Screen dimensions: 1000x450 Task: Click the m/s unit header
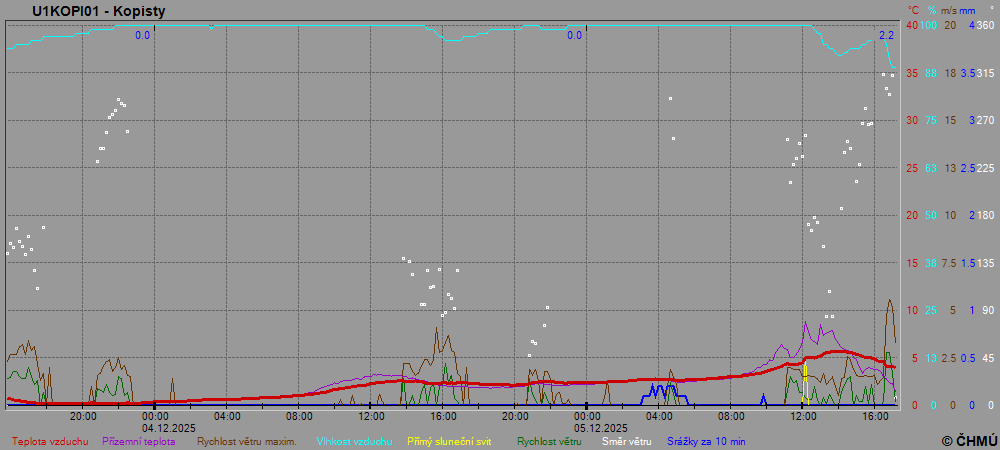(951, 10)
